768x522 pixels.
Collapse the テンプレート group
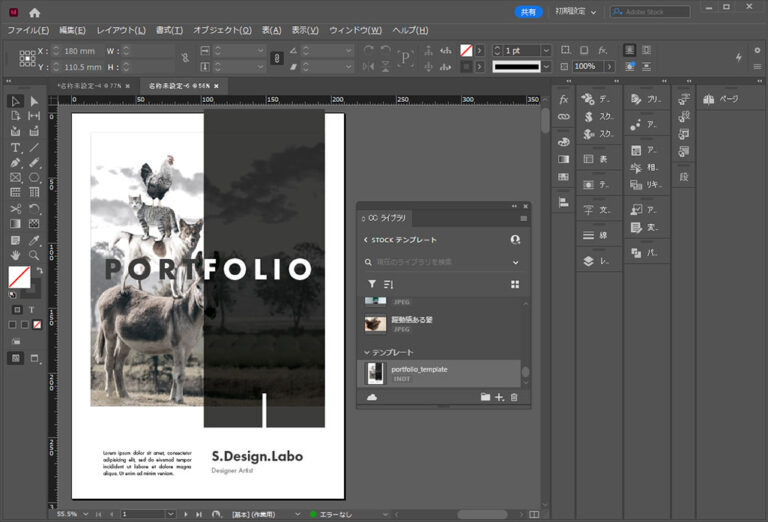(x=366, y=353)
